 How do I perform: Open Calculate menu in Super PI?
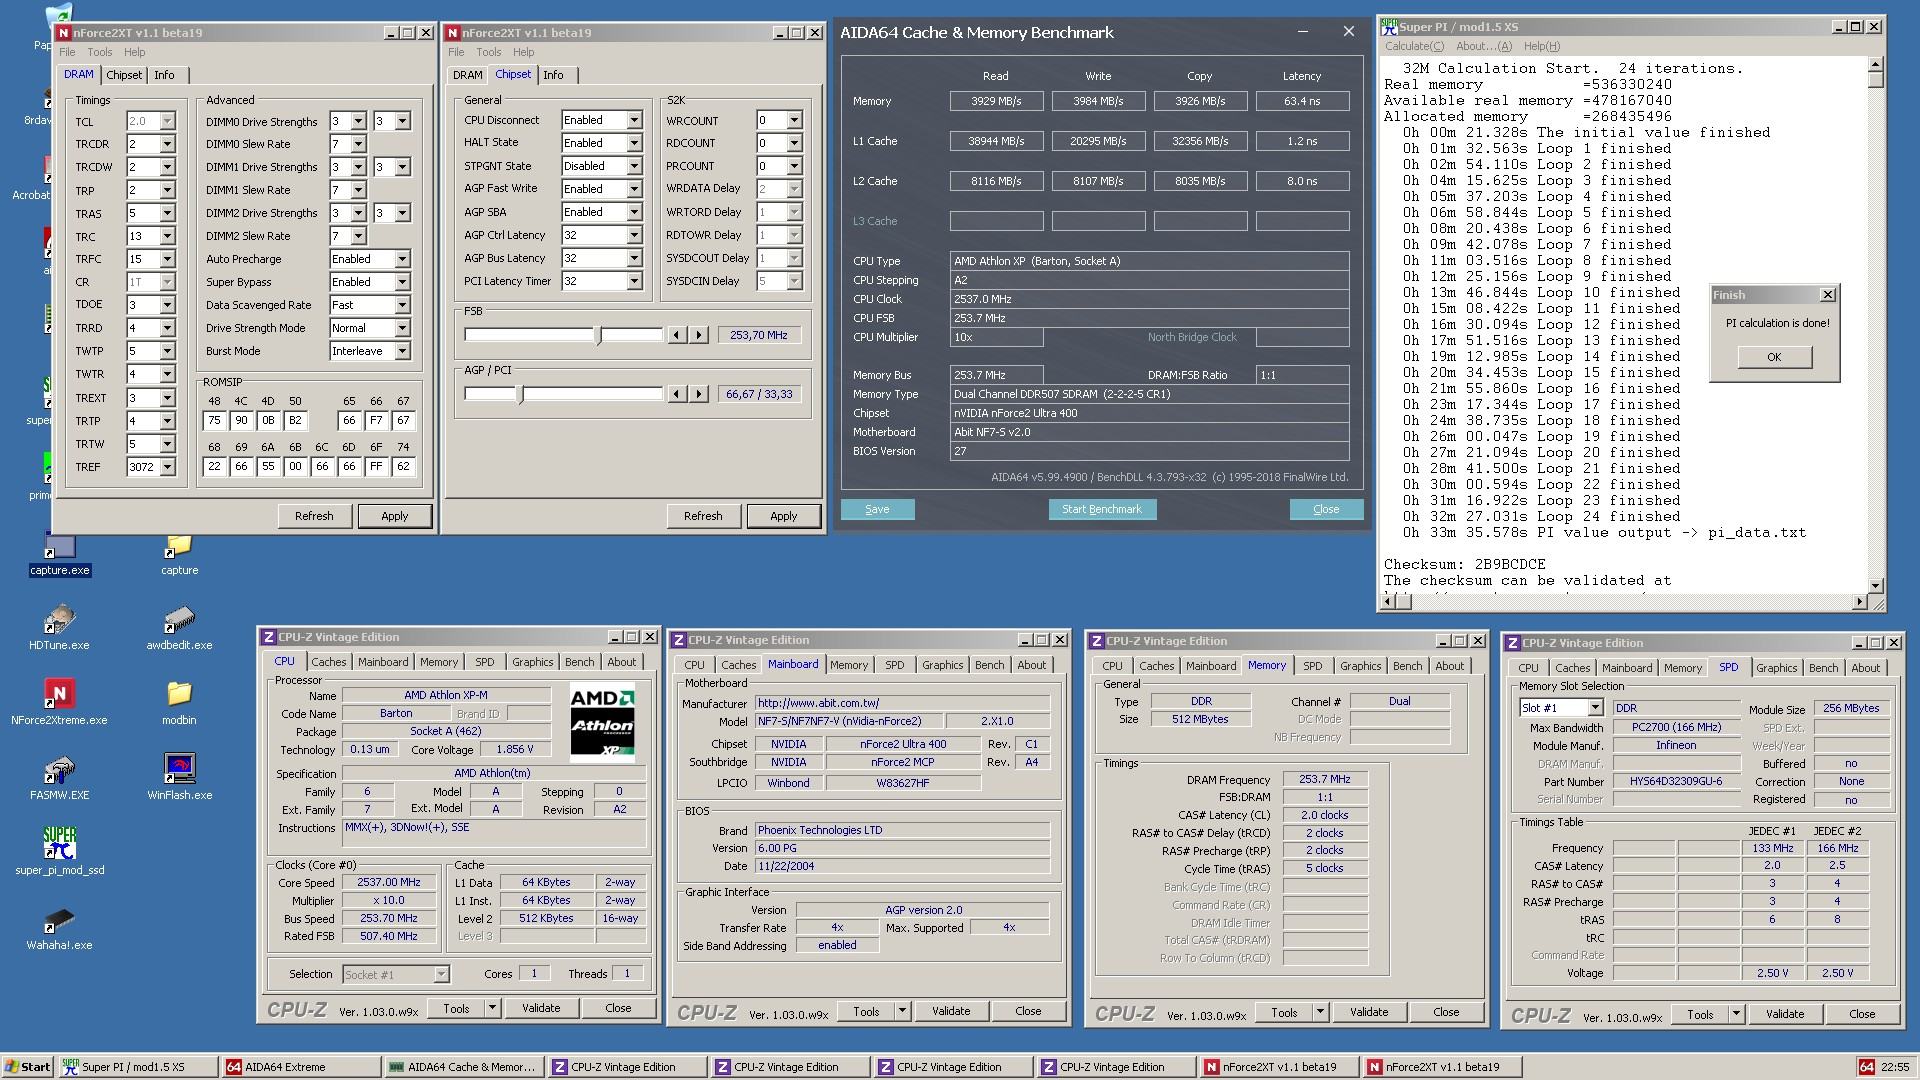coord(1414,46)
